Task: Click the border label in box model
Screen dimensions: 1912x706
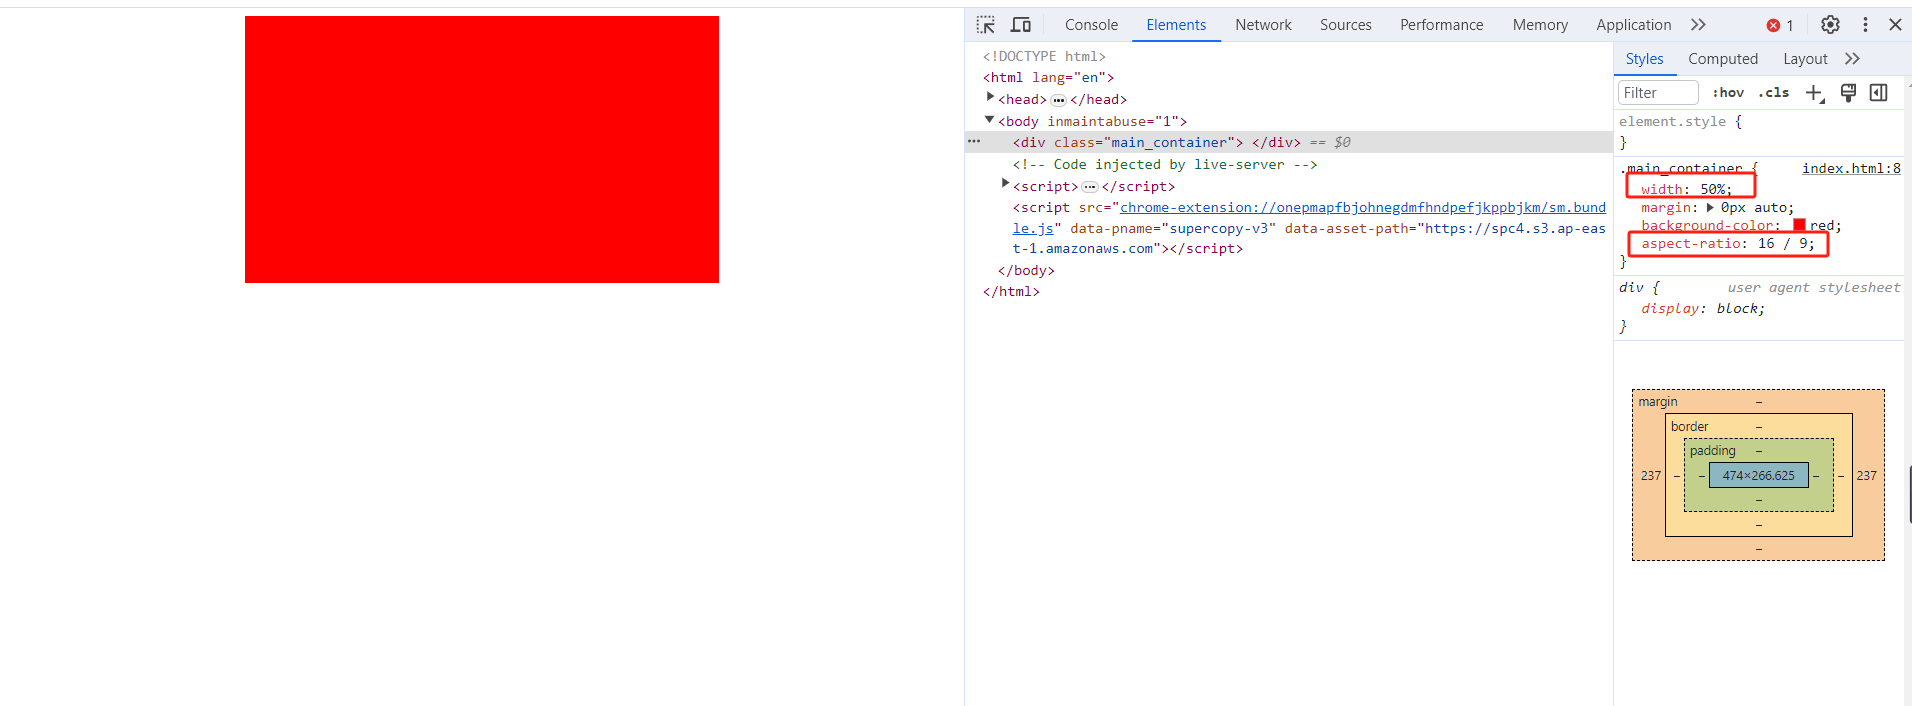Action: click(1690, 427)
